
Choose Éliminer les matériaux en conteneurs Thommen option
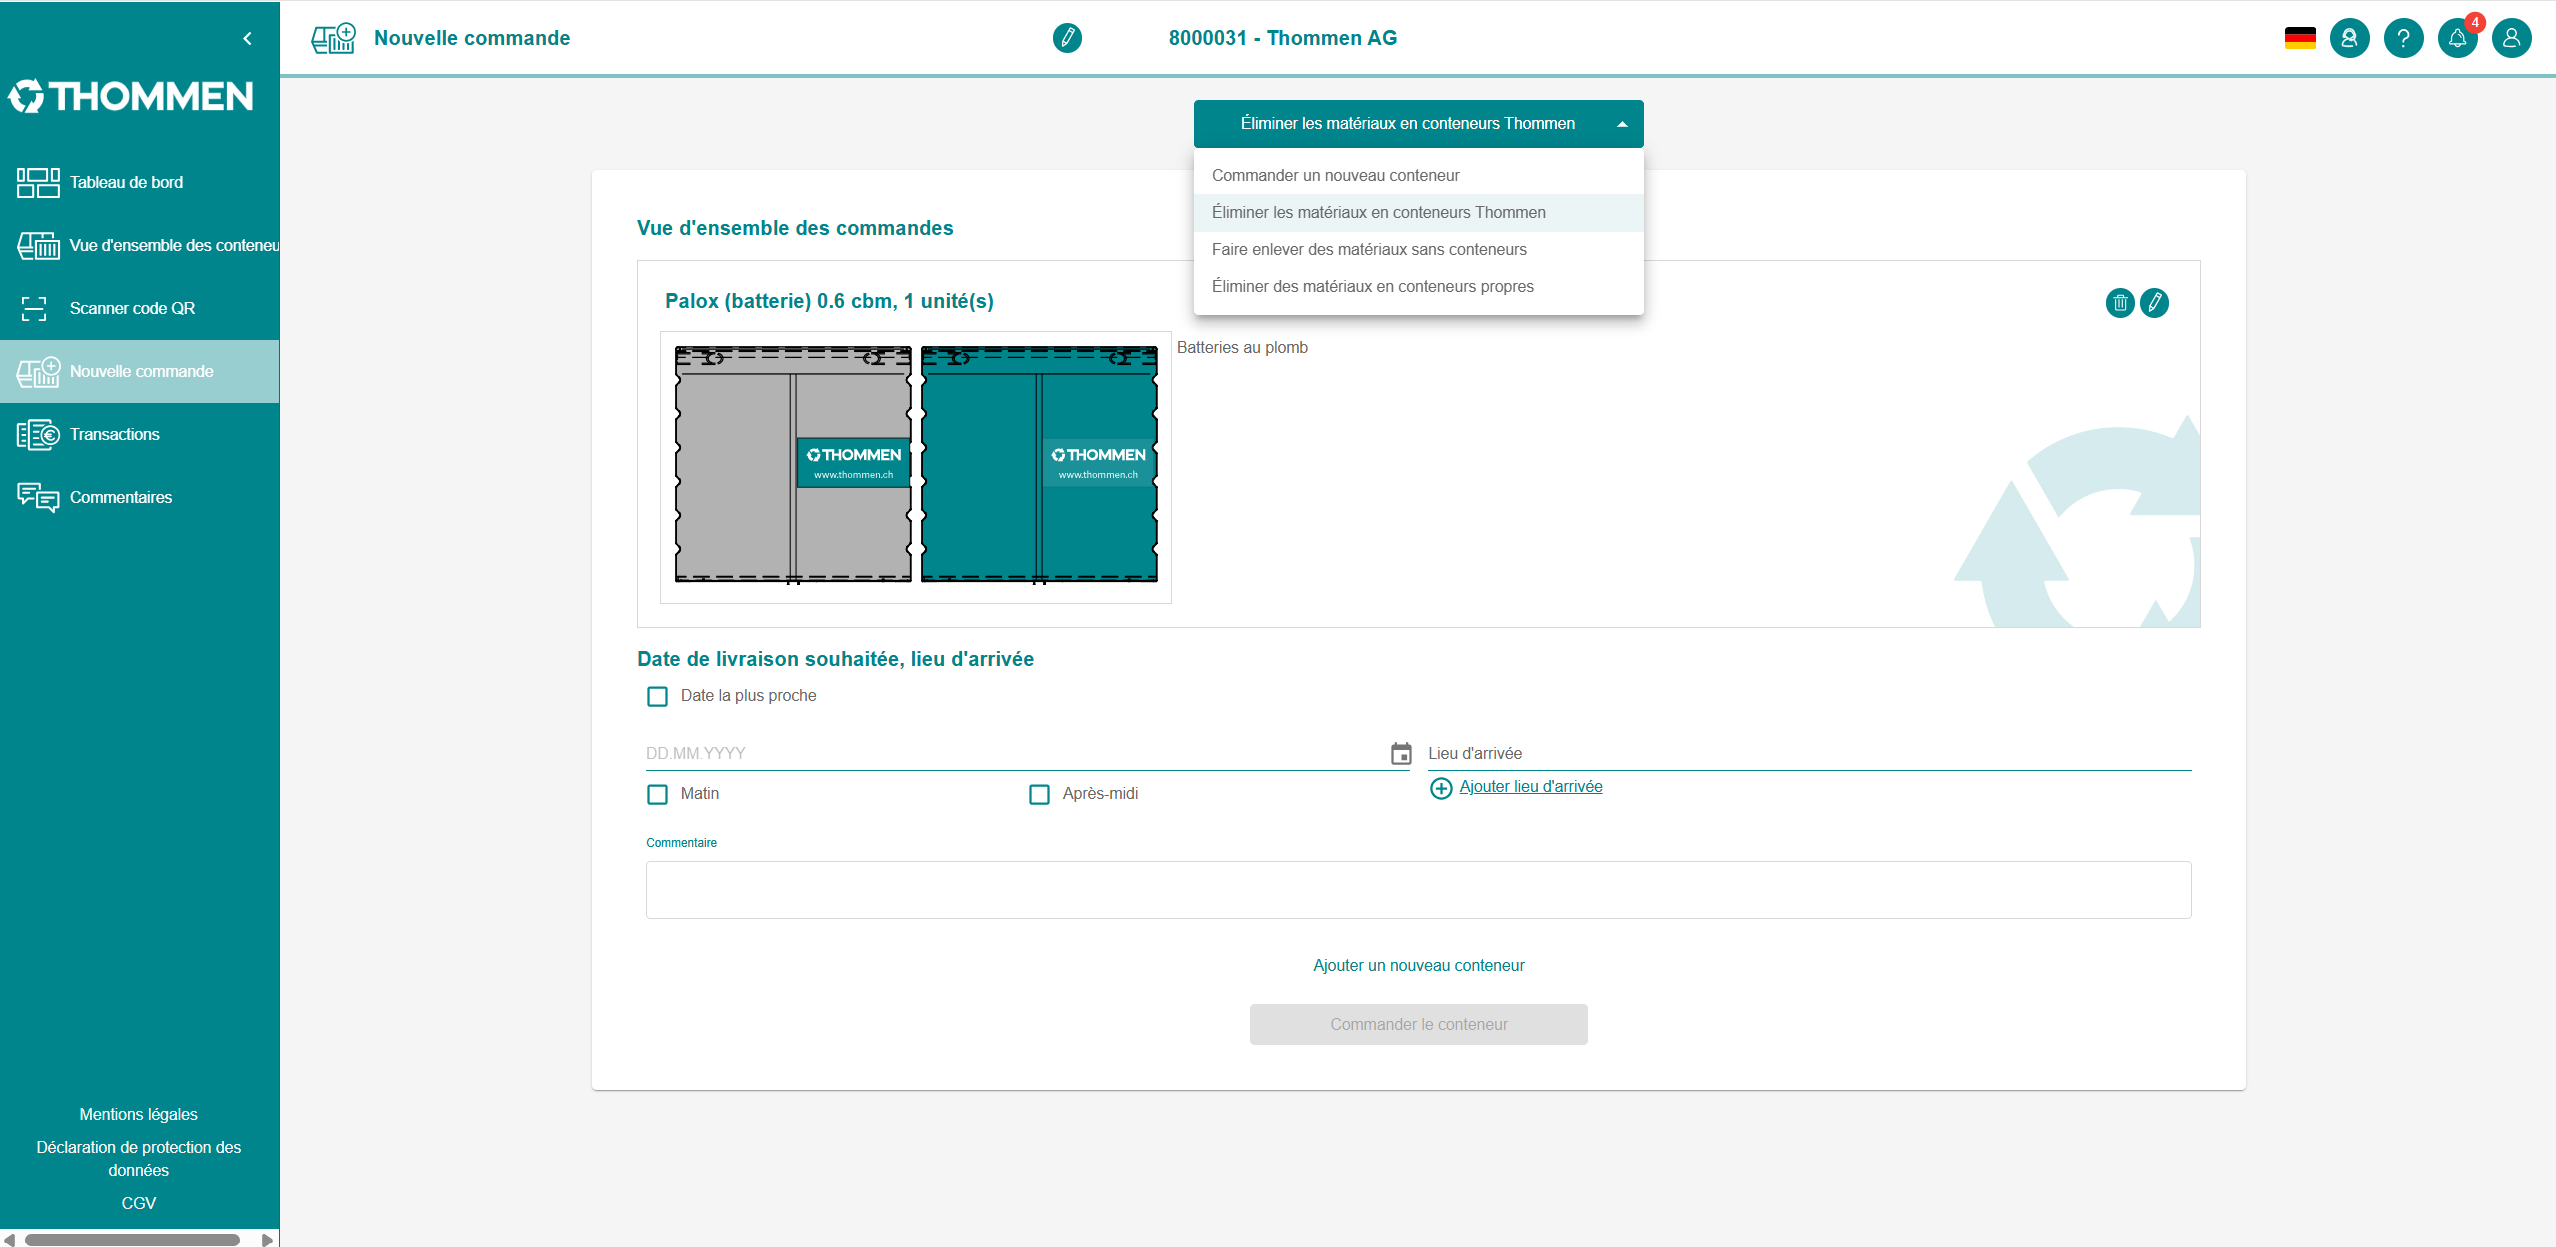[1418, 213]
